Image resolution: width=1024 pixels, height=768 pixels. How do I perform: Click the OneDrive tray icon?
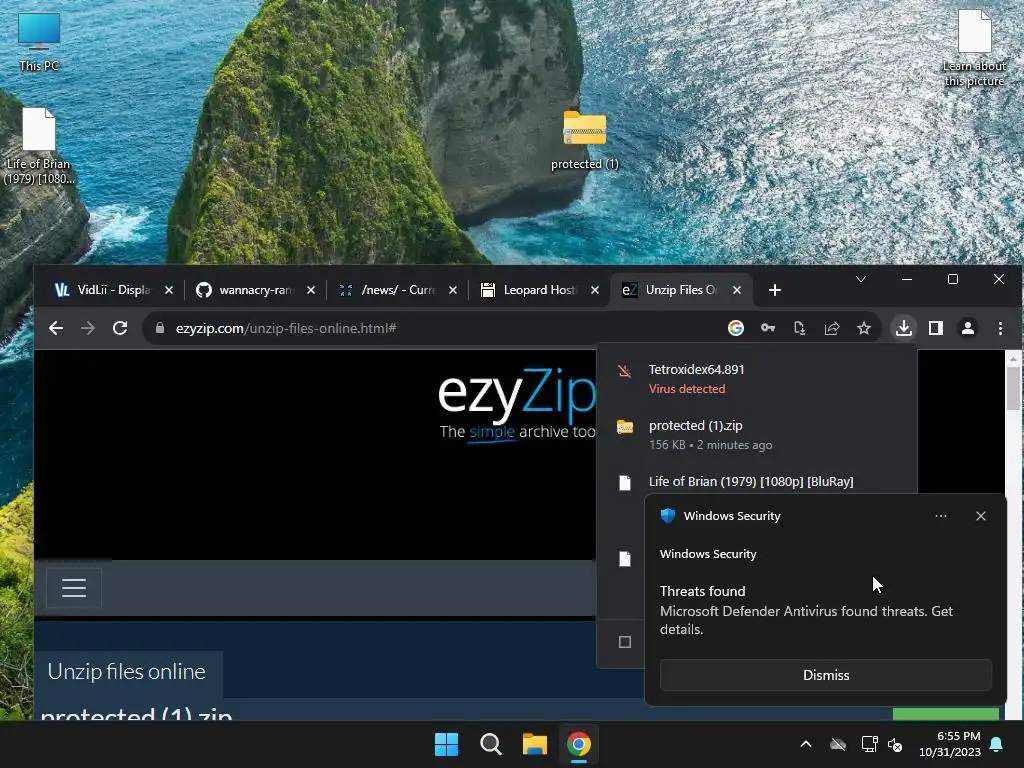838,744
